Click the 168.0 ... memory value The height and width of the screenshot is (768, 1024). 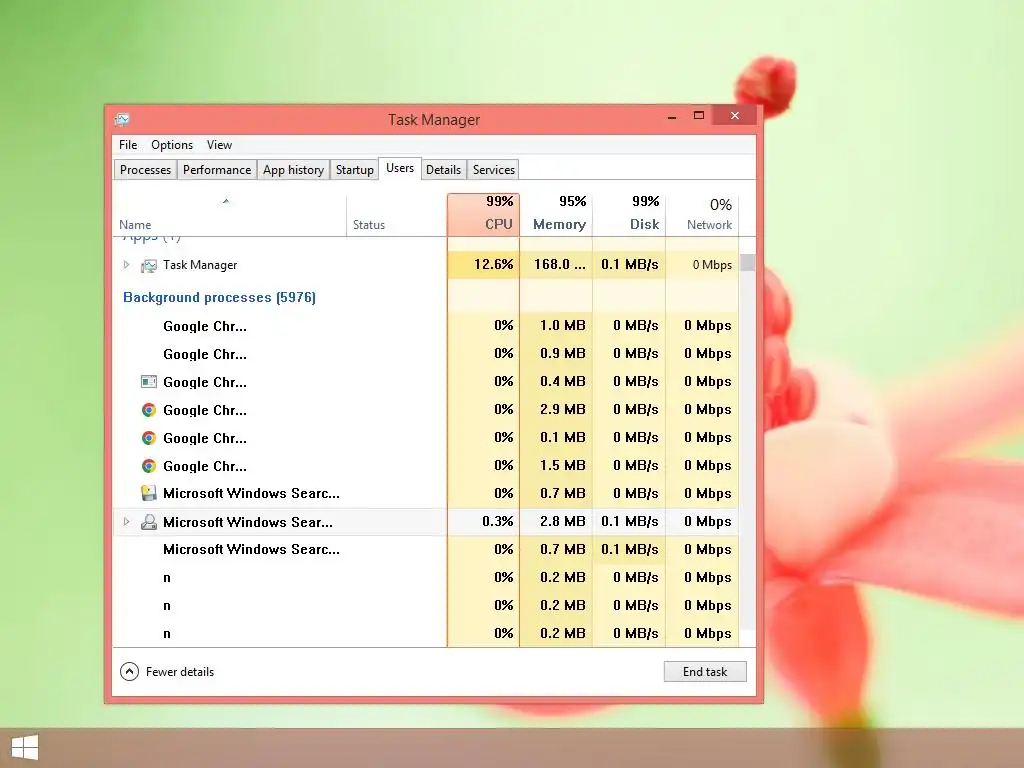(x=556, y=264)
